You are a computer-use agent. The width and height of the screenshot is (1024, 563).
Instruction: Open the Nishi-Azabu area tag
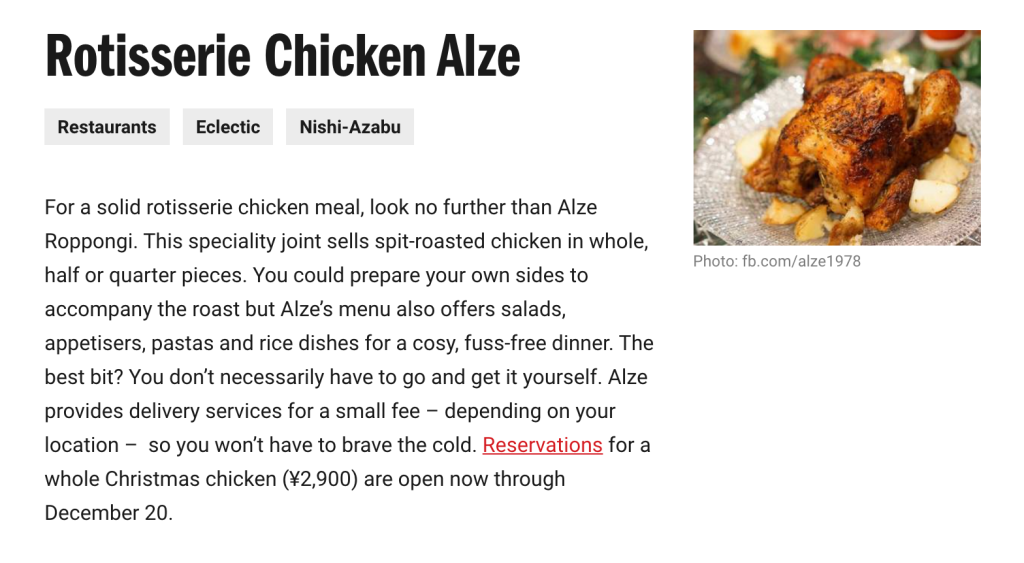tap(350, 127)
